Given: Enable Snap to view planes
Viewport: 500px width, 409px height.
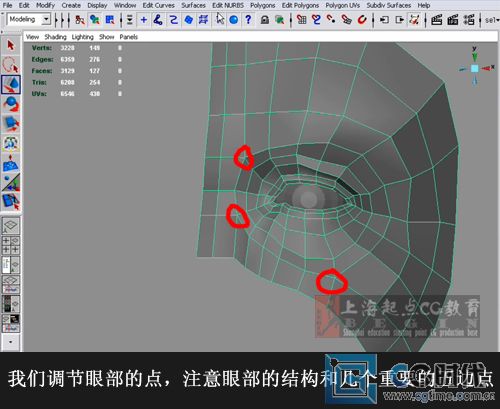Looking at the screenshot, I should [346, 20].
